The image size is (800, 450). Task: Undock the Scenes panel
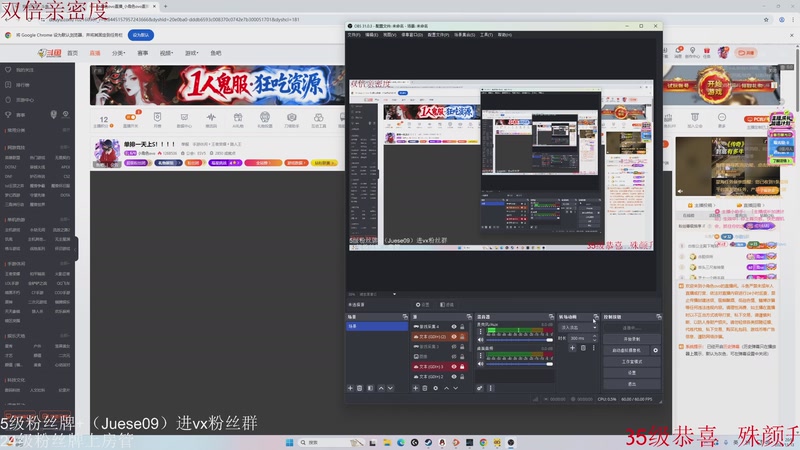tap(405, 317)
